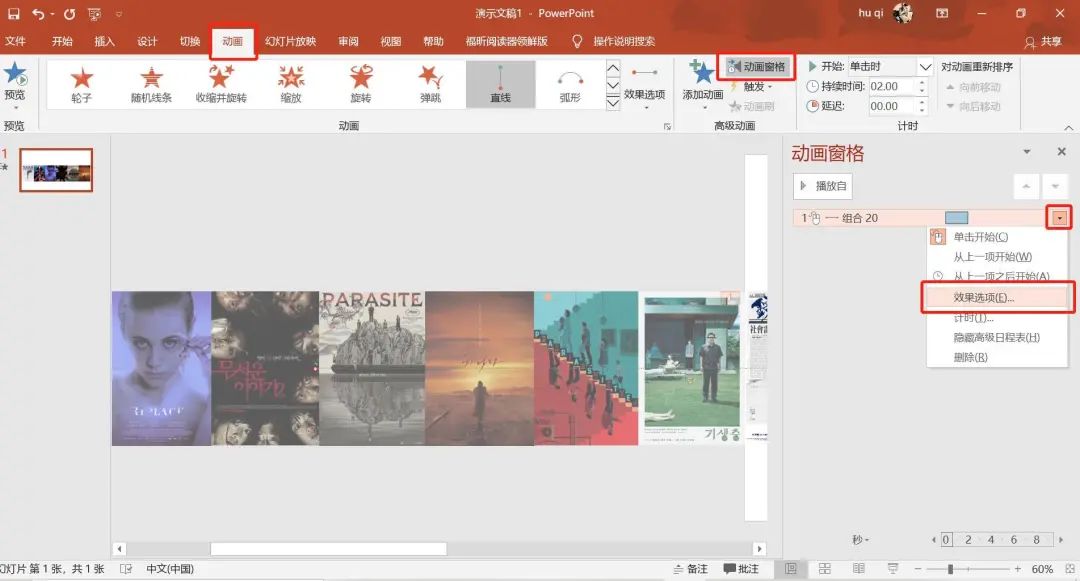Toggle the 动画窗格 animation pane button

click(x=756, y=67)
